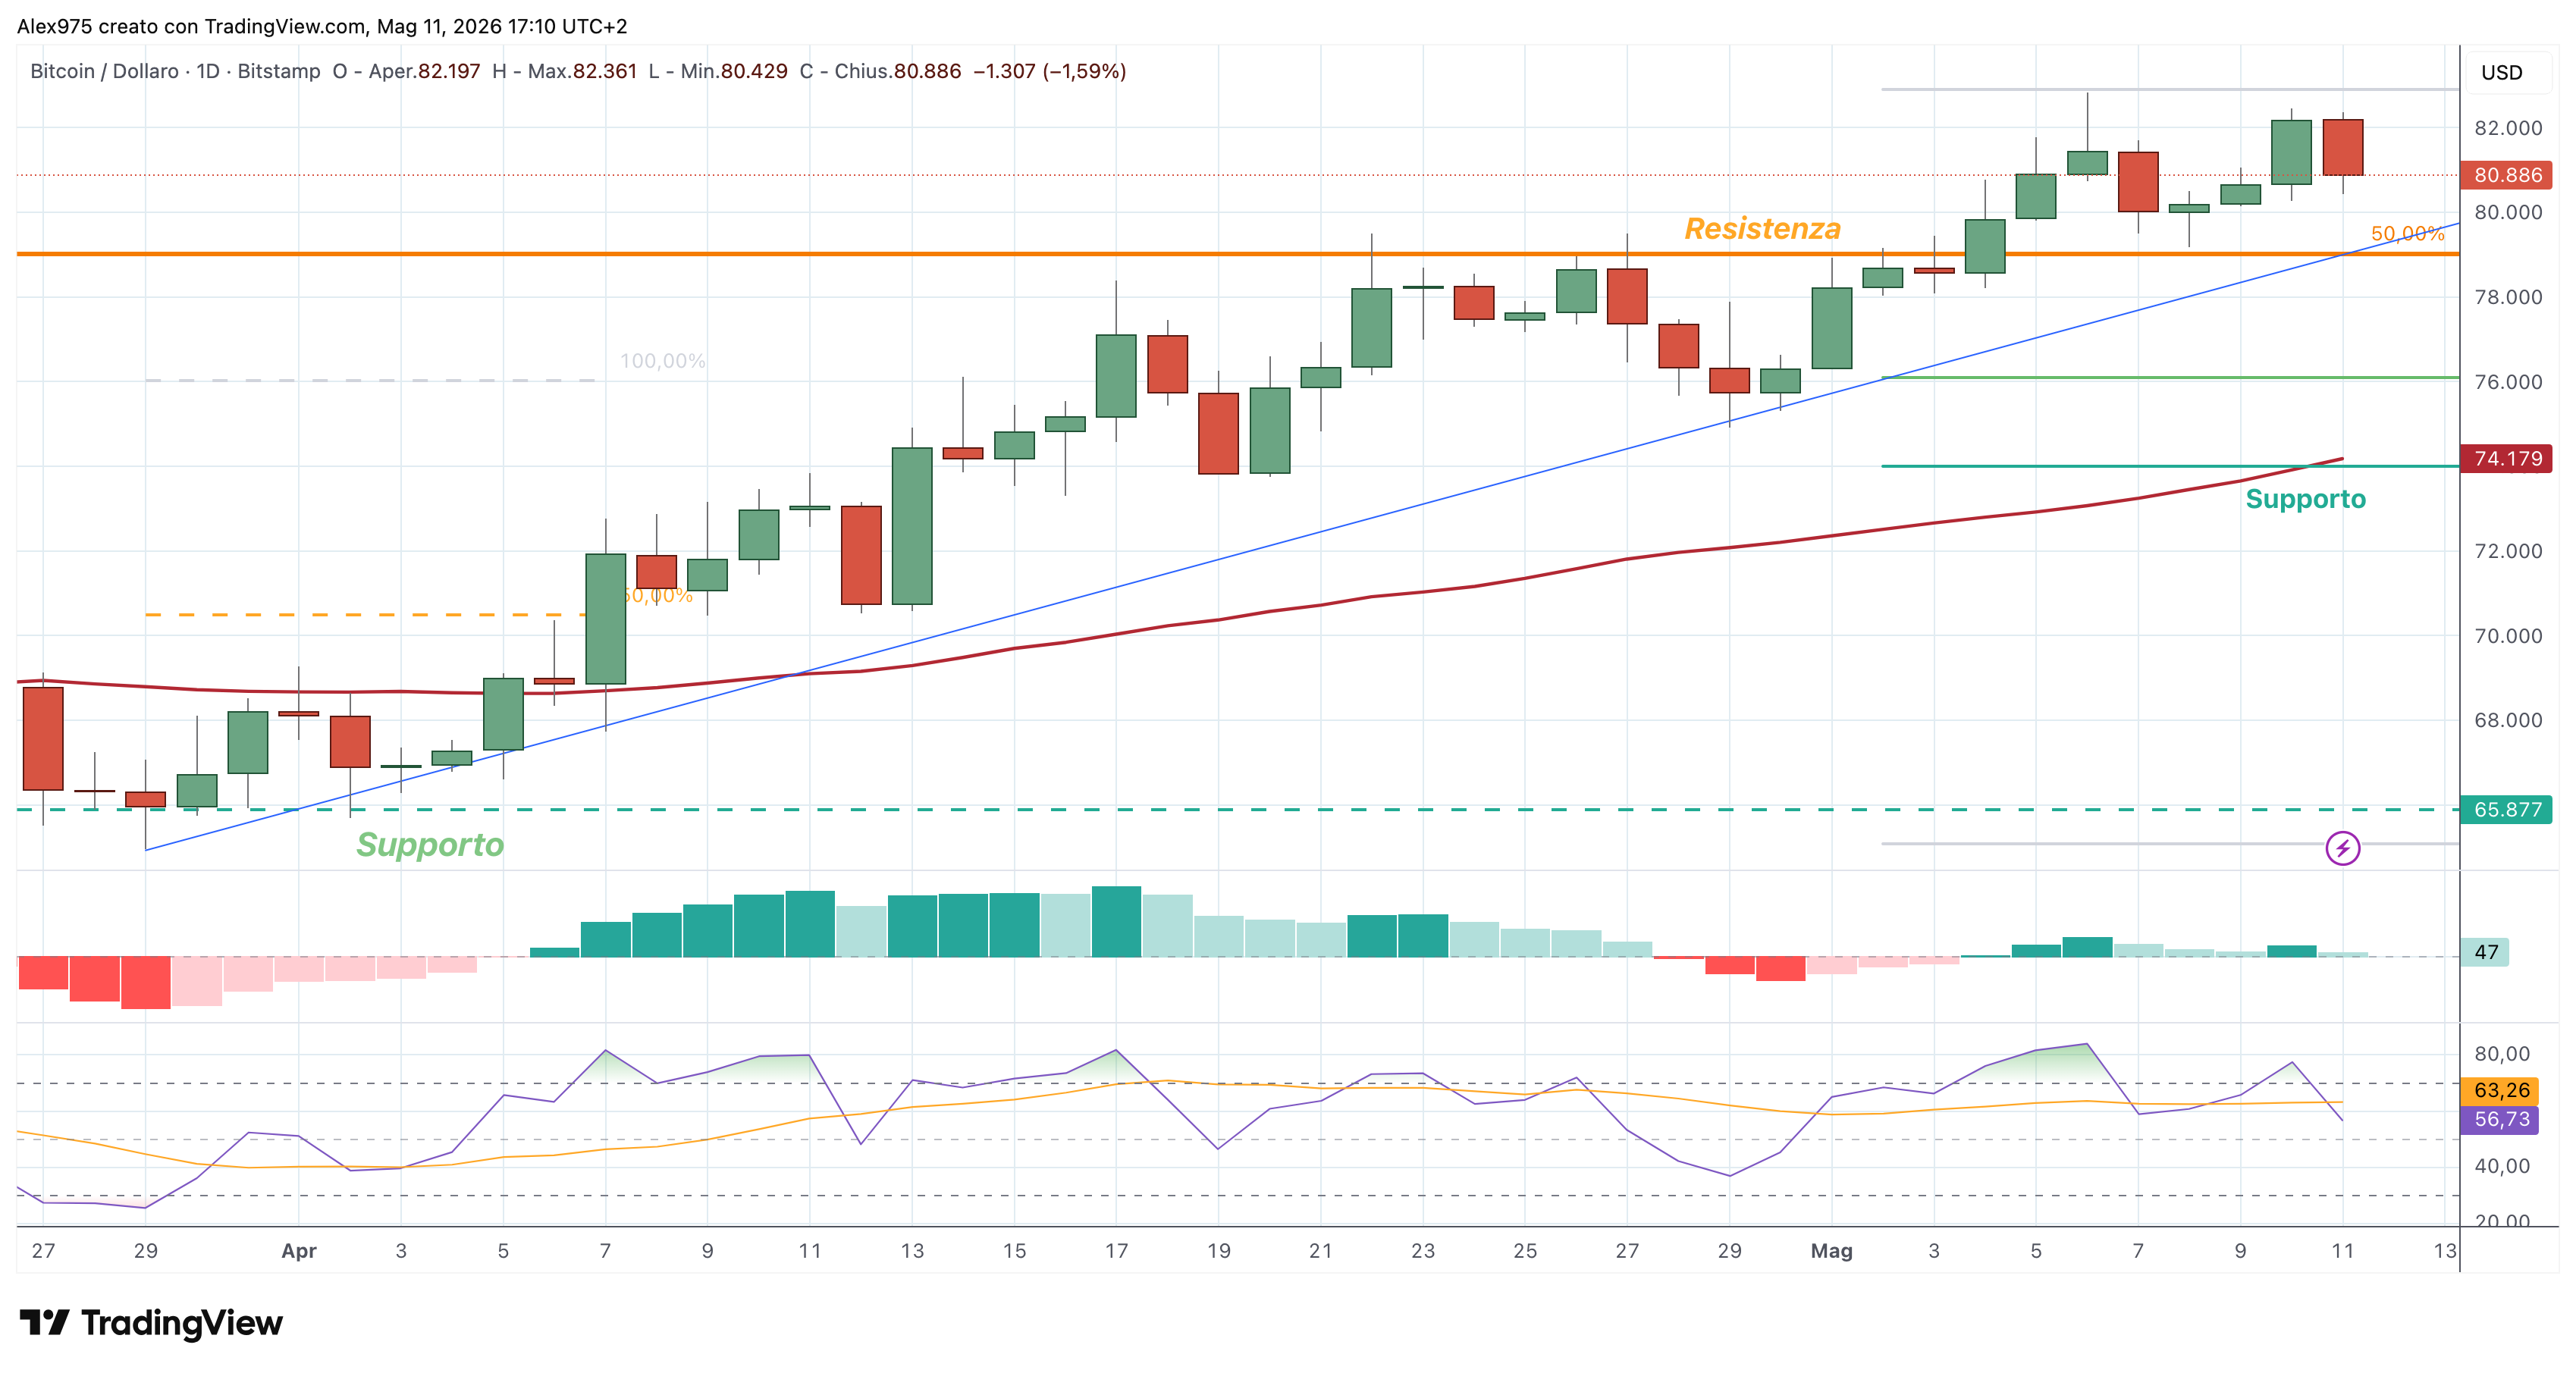This screenshot has width=2576, height=1373.
Task: Click the teal Supporto label near 74.000
Action: [2305, 499]
